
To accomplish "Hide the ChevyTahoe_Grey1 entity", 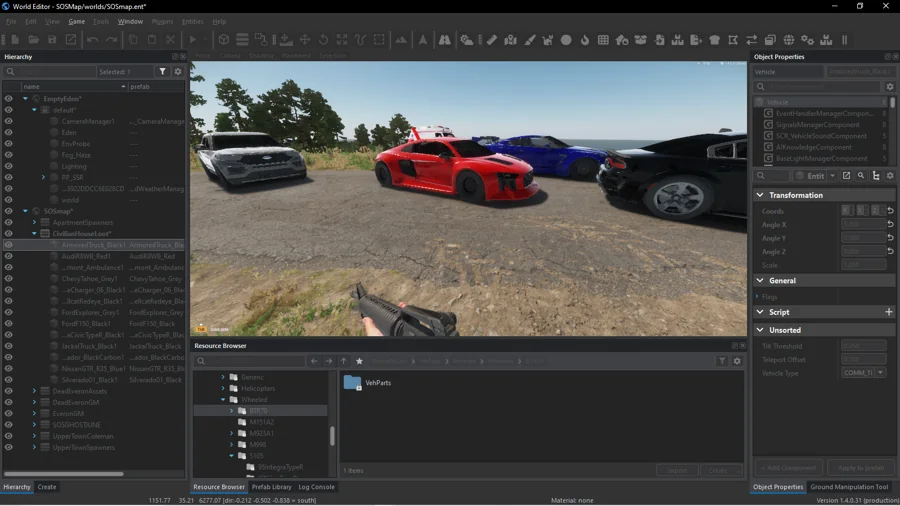I will click(x=9, y=278).
